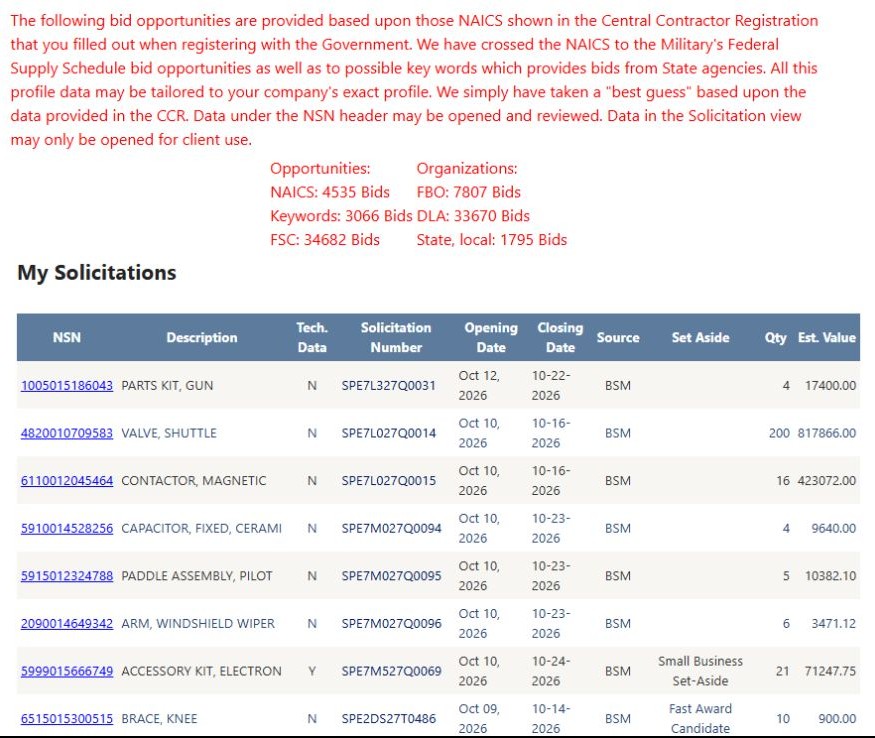Click estimated value 17400.00
The height and width of the screenshot is (738, 875).
(830, 386)
